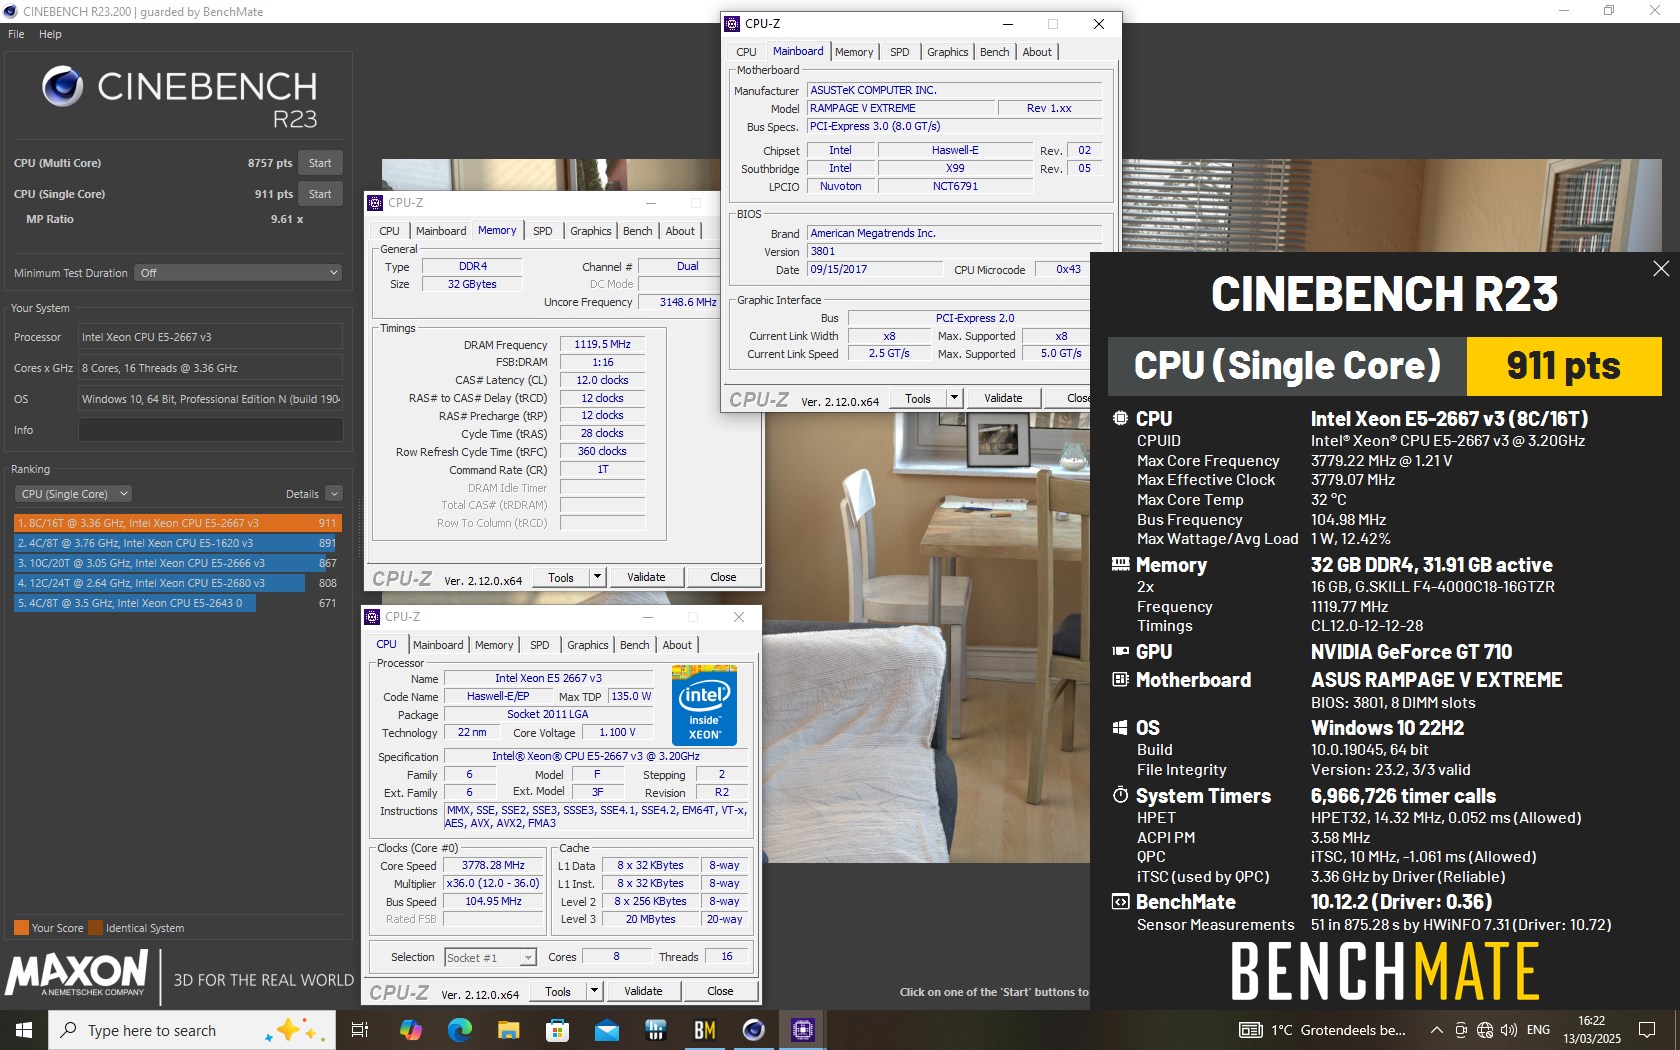The image size is (1680, 1050).
Task: Show hidden system tray icons
Action: click(x=1437, y=1030)
